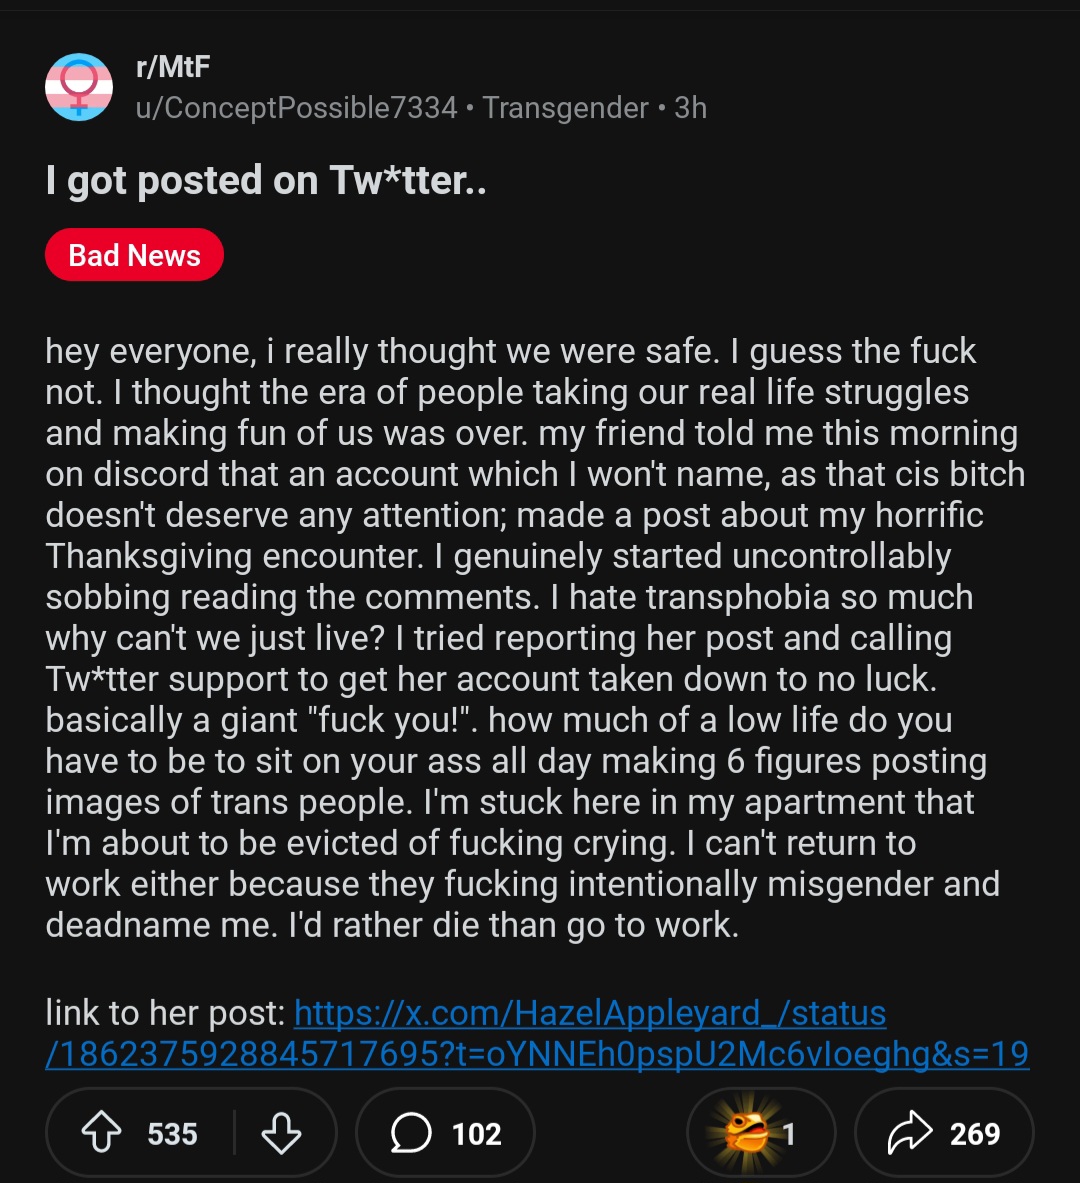Click the Transgender user flair
This screenshot has width=1080, height=1183.
pos(566,108)
